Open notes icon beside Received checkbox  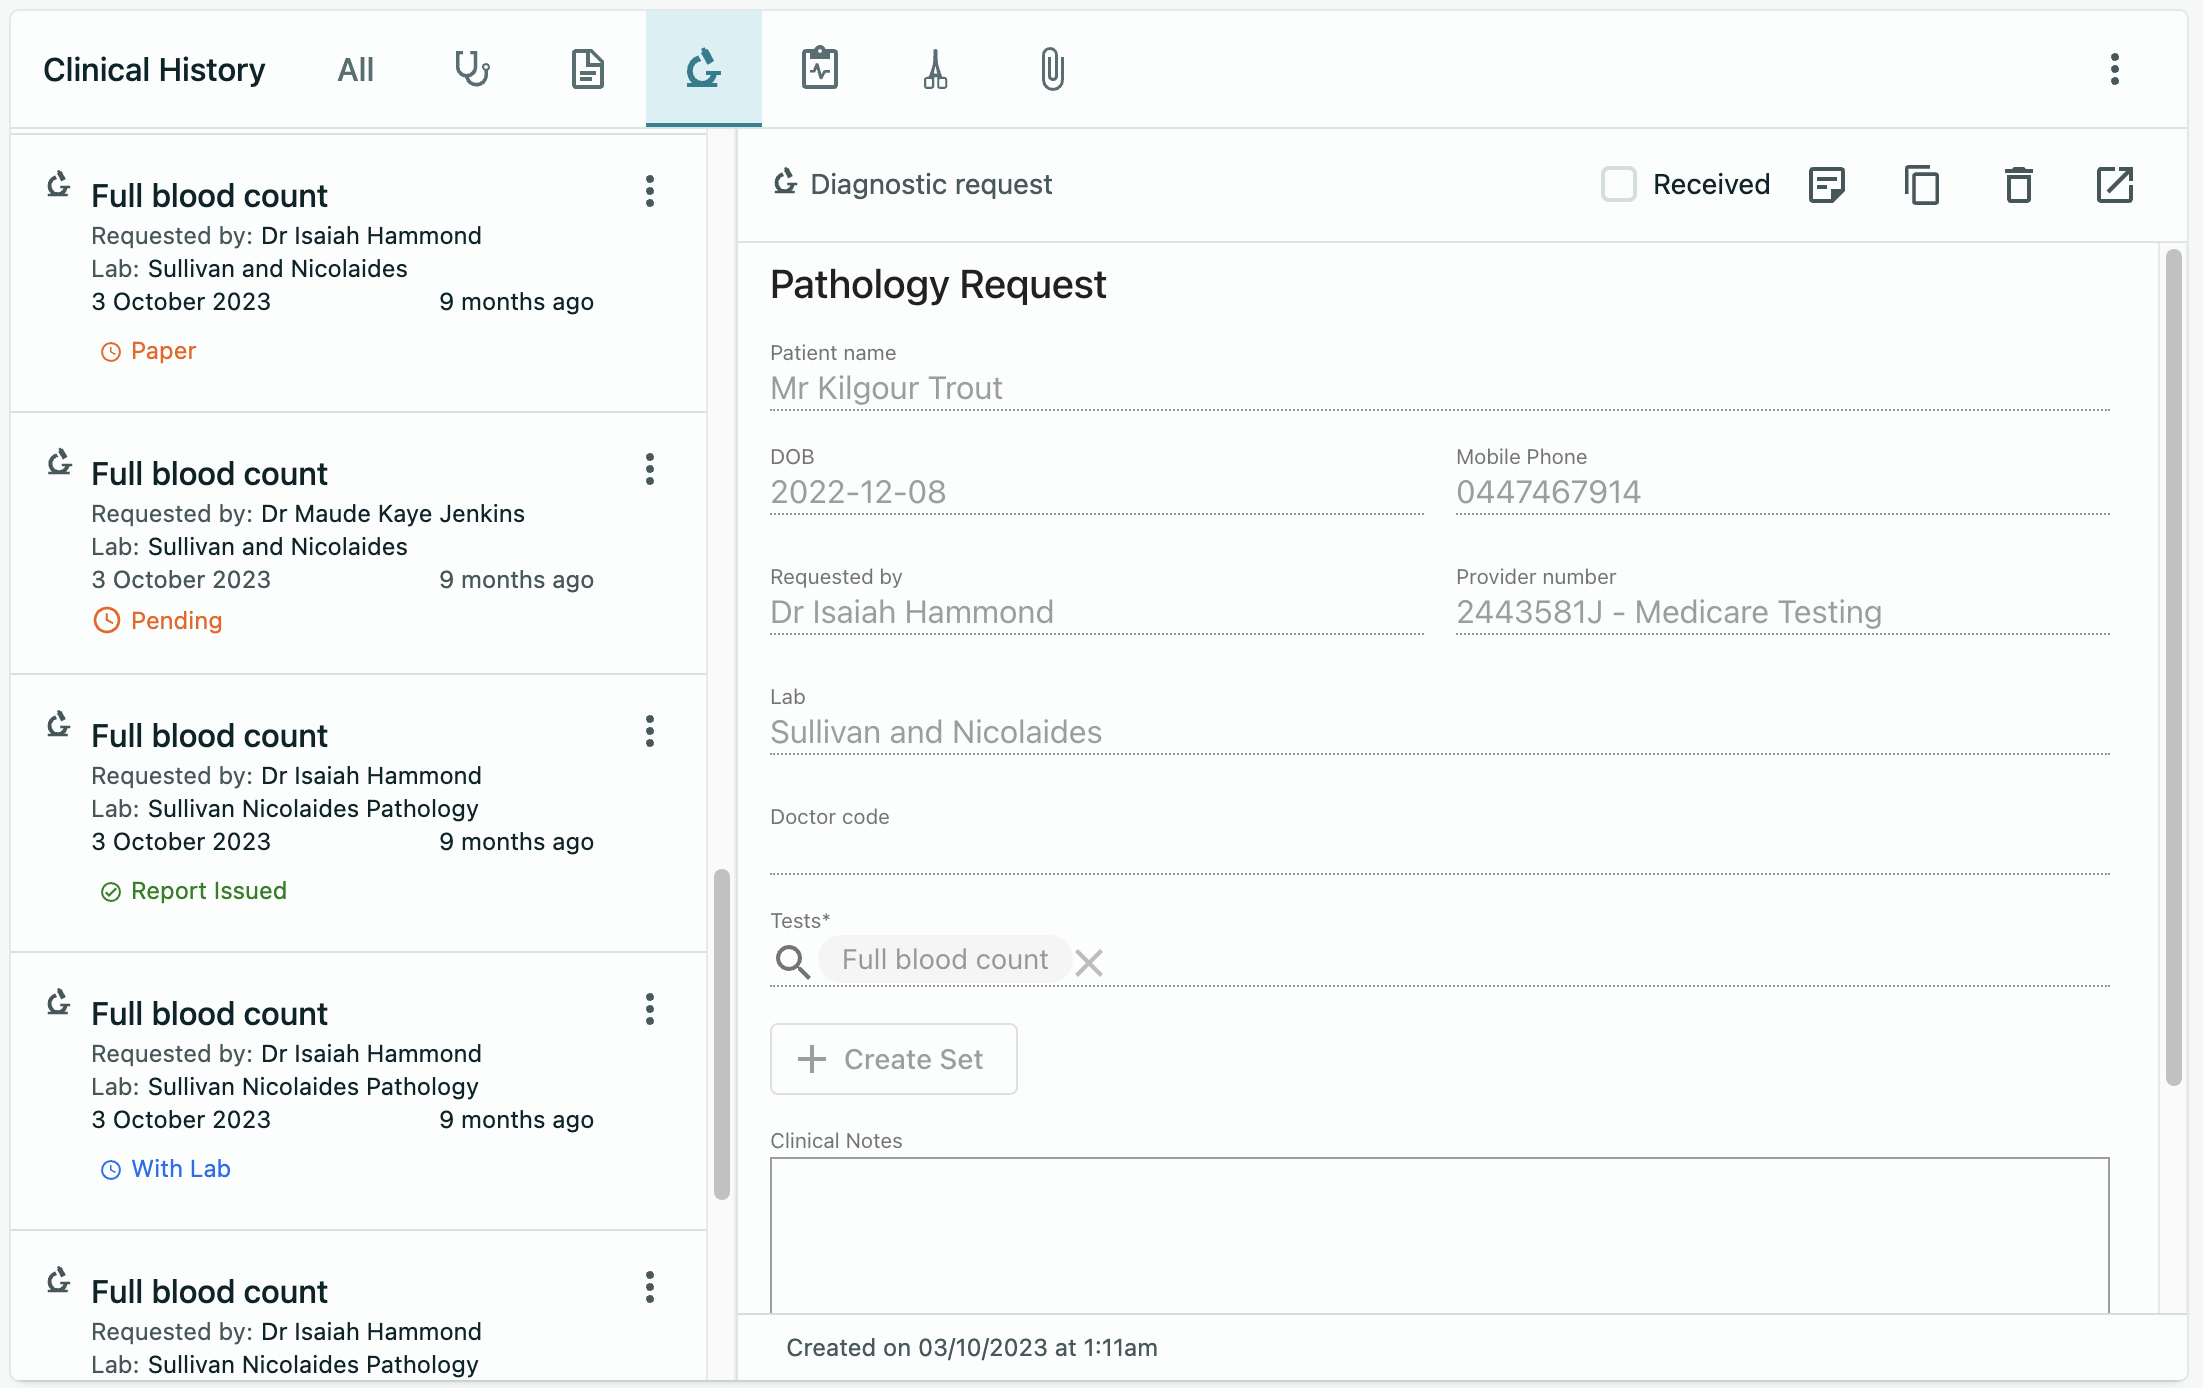tap(1828, 184)
